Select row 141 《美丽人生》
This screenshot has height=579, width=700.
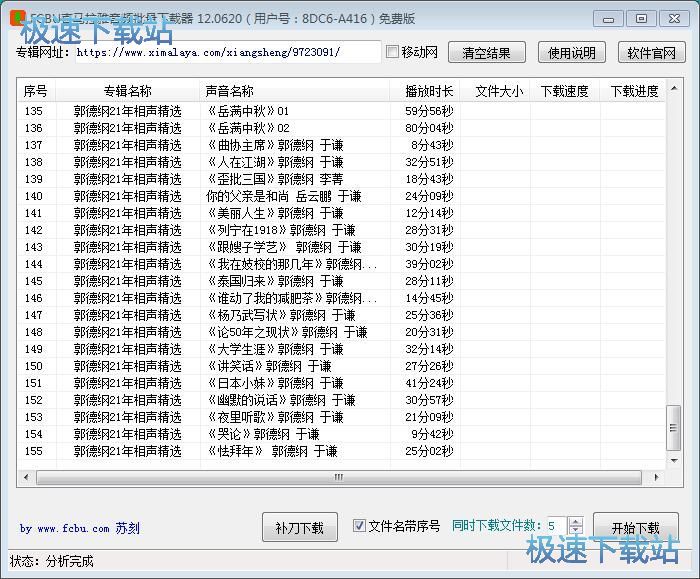point(342,213)
